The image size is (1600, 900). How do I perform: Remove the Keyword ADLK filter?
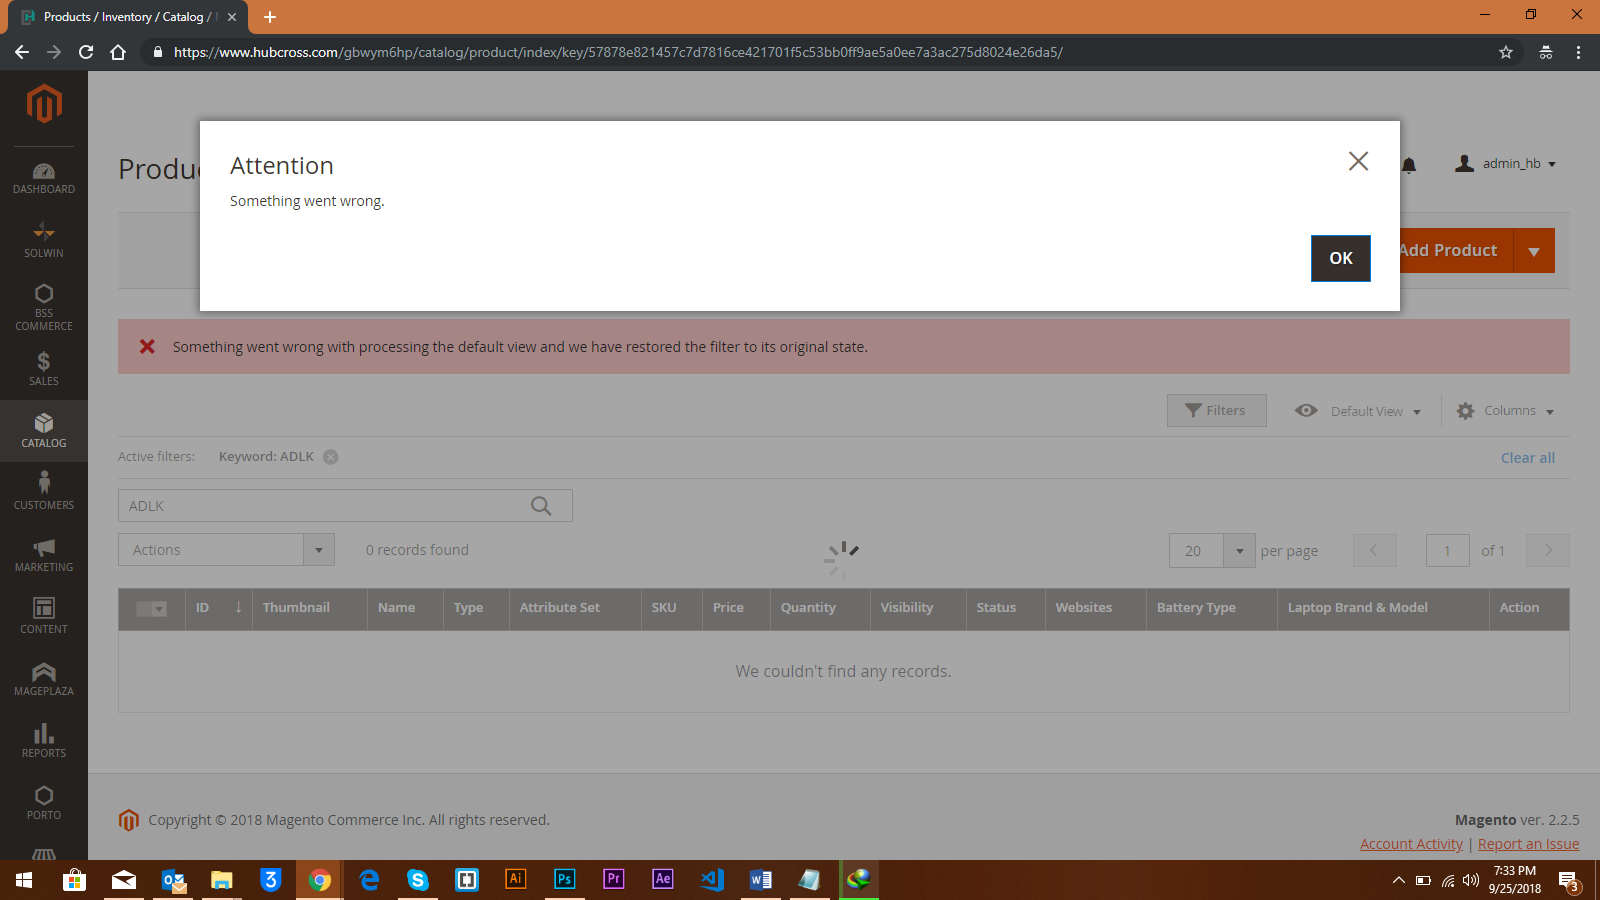pos(331,457)
